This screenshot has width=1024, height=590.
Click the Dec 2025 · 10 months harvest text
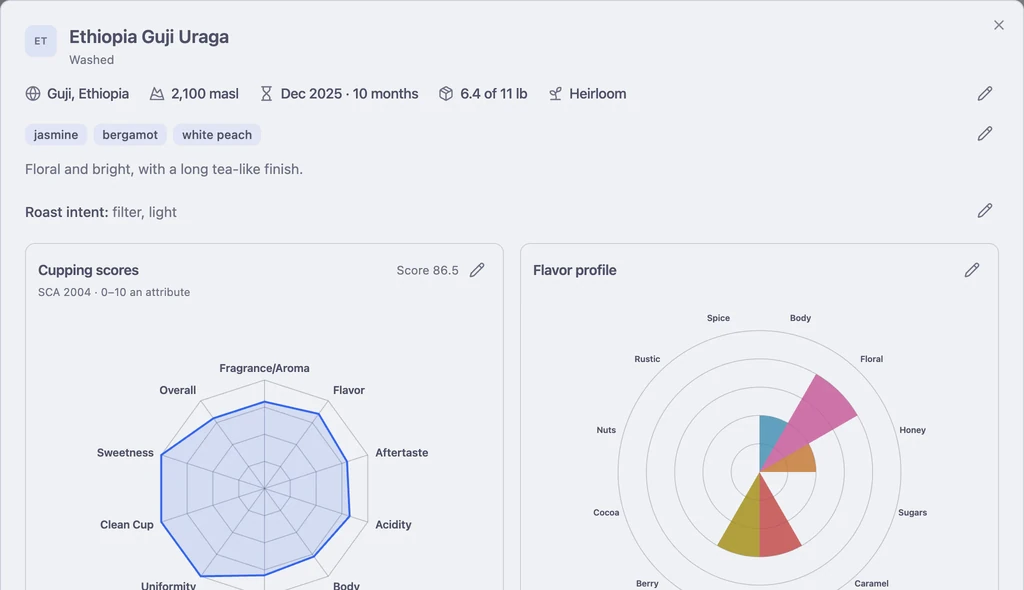tap(349, 93)
